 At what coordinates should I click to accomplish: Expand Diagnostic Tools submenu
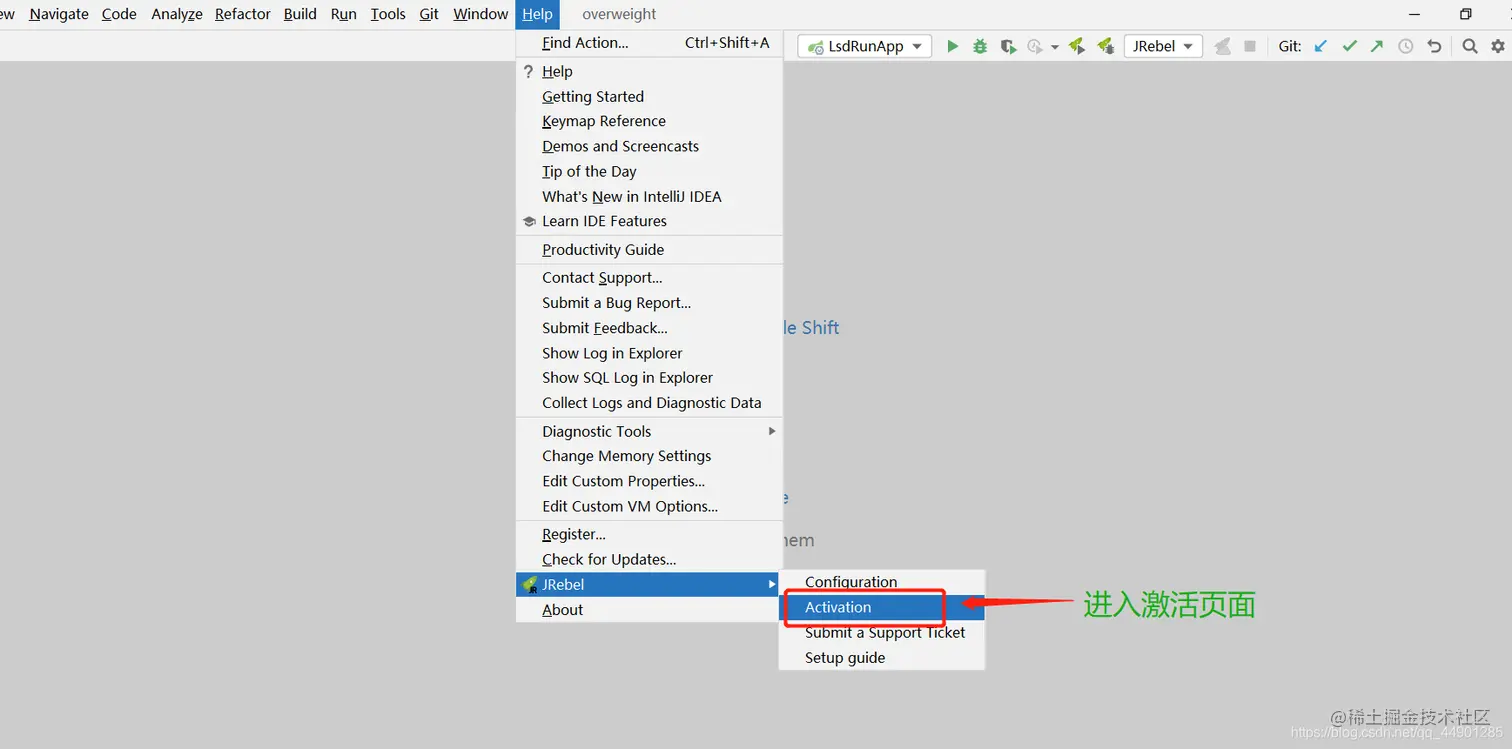648,431
